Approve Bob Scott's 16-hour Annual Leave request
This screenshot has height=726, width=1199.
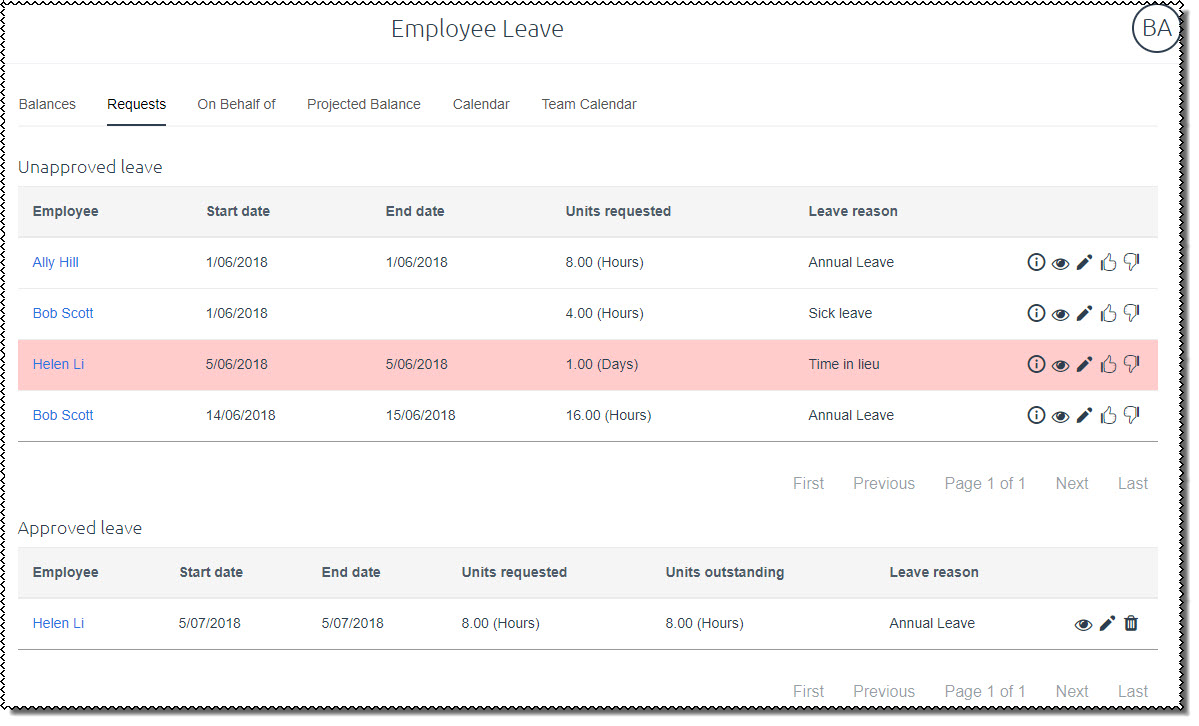[1108, 415]
